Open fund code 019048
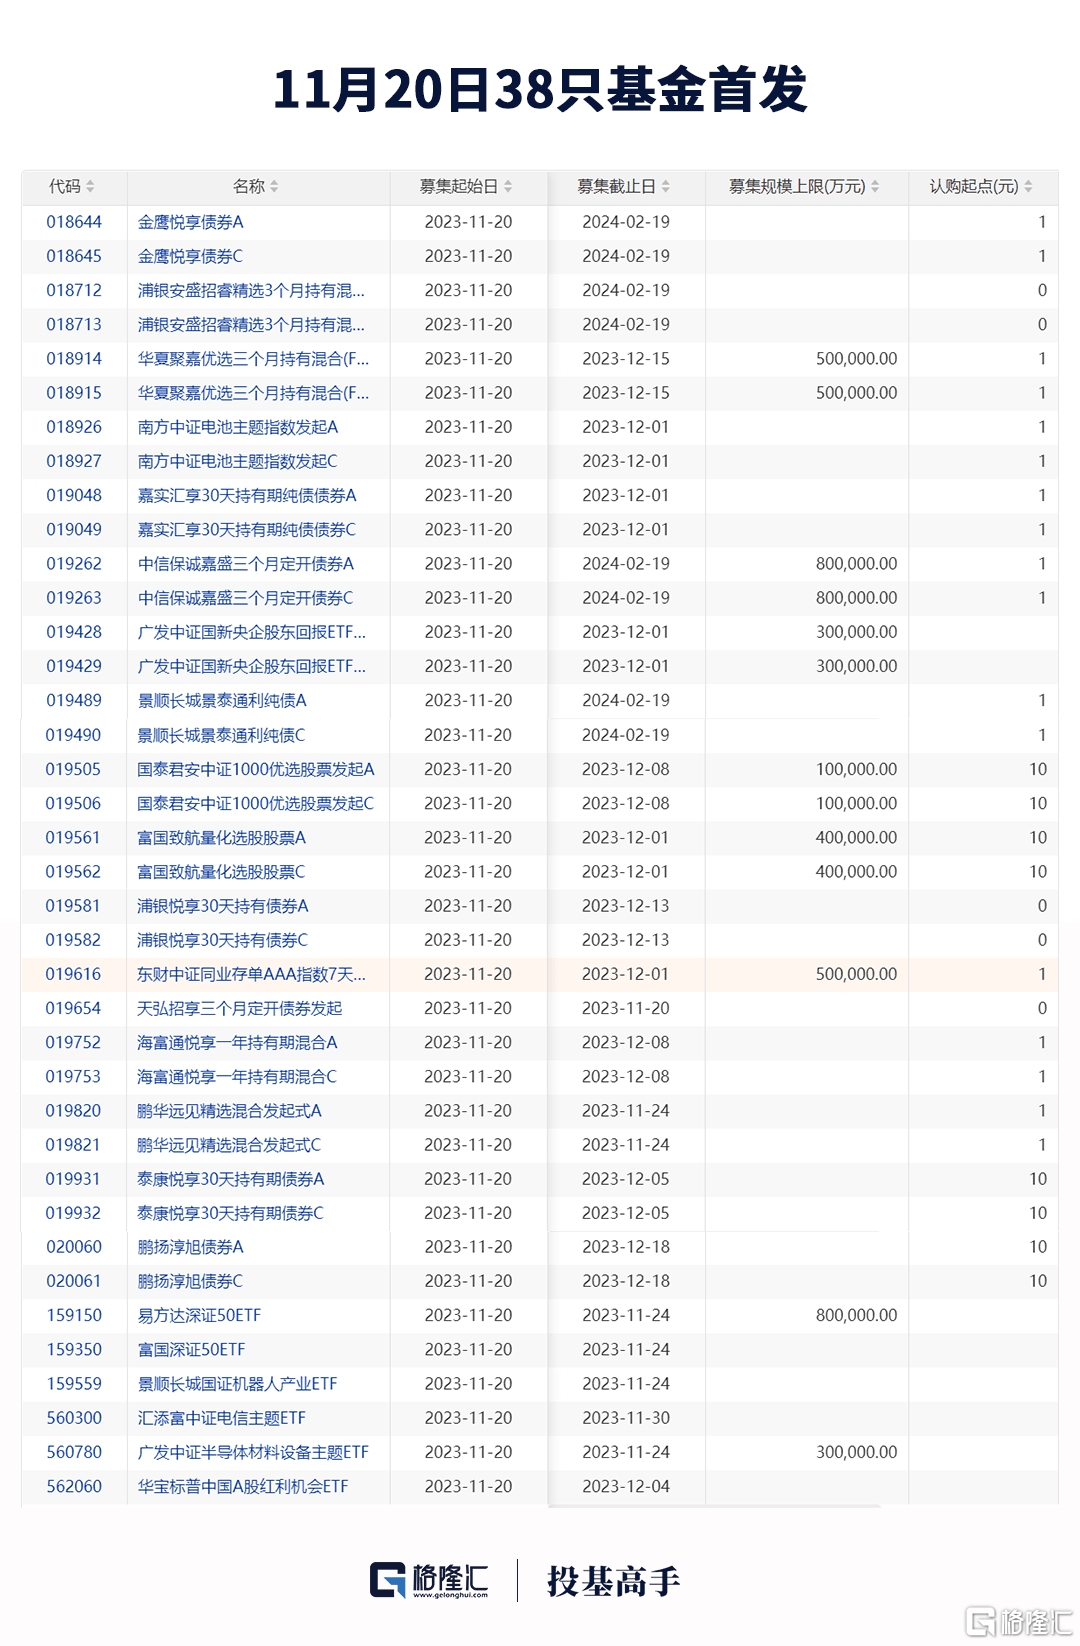Image resolution: width=1080 pixels, height=1646 pixels. (x=74, y=495)
